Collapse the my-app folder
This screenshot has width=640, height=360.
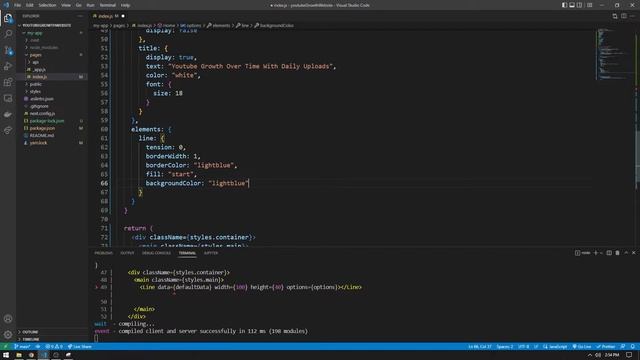(x=34, y=33)
